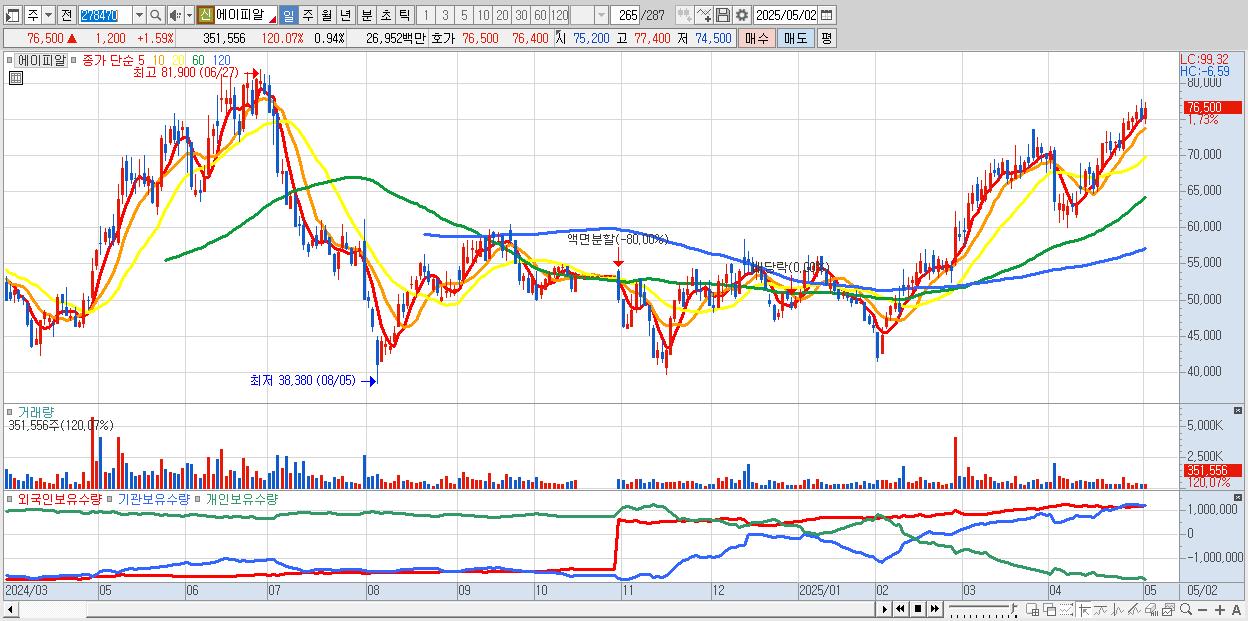Click the stock code input field 278470
The image size is (1248, 621).
coord(104,15)
